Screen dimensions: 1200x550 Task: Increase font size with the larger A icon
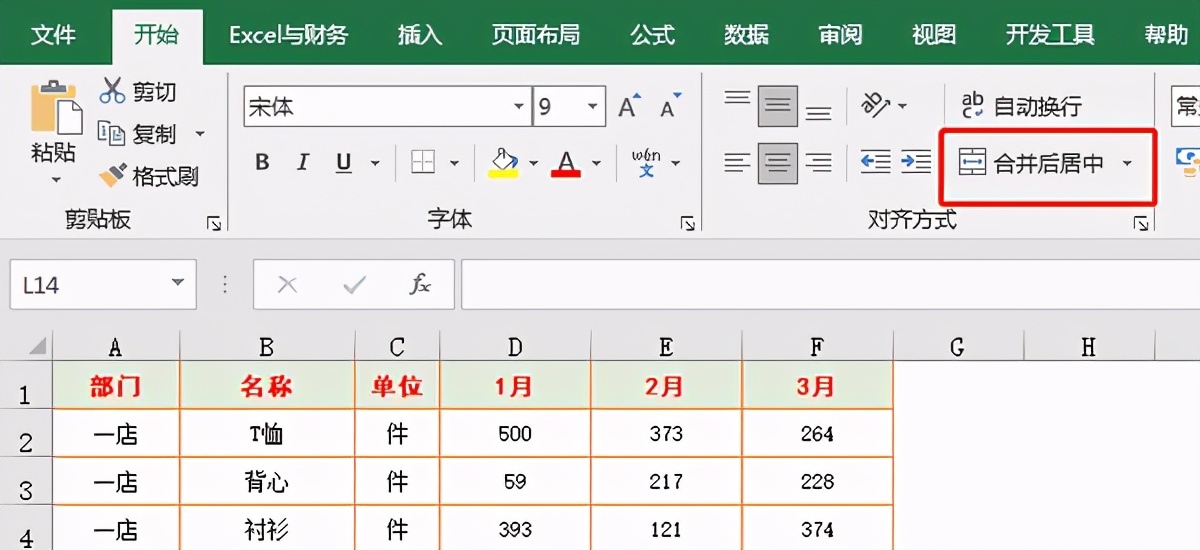pos(629,106)
